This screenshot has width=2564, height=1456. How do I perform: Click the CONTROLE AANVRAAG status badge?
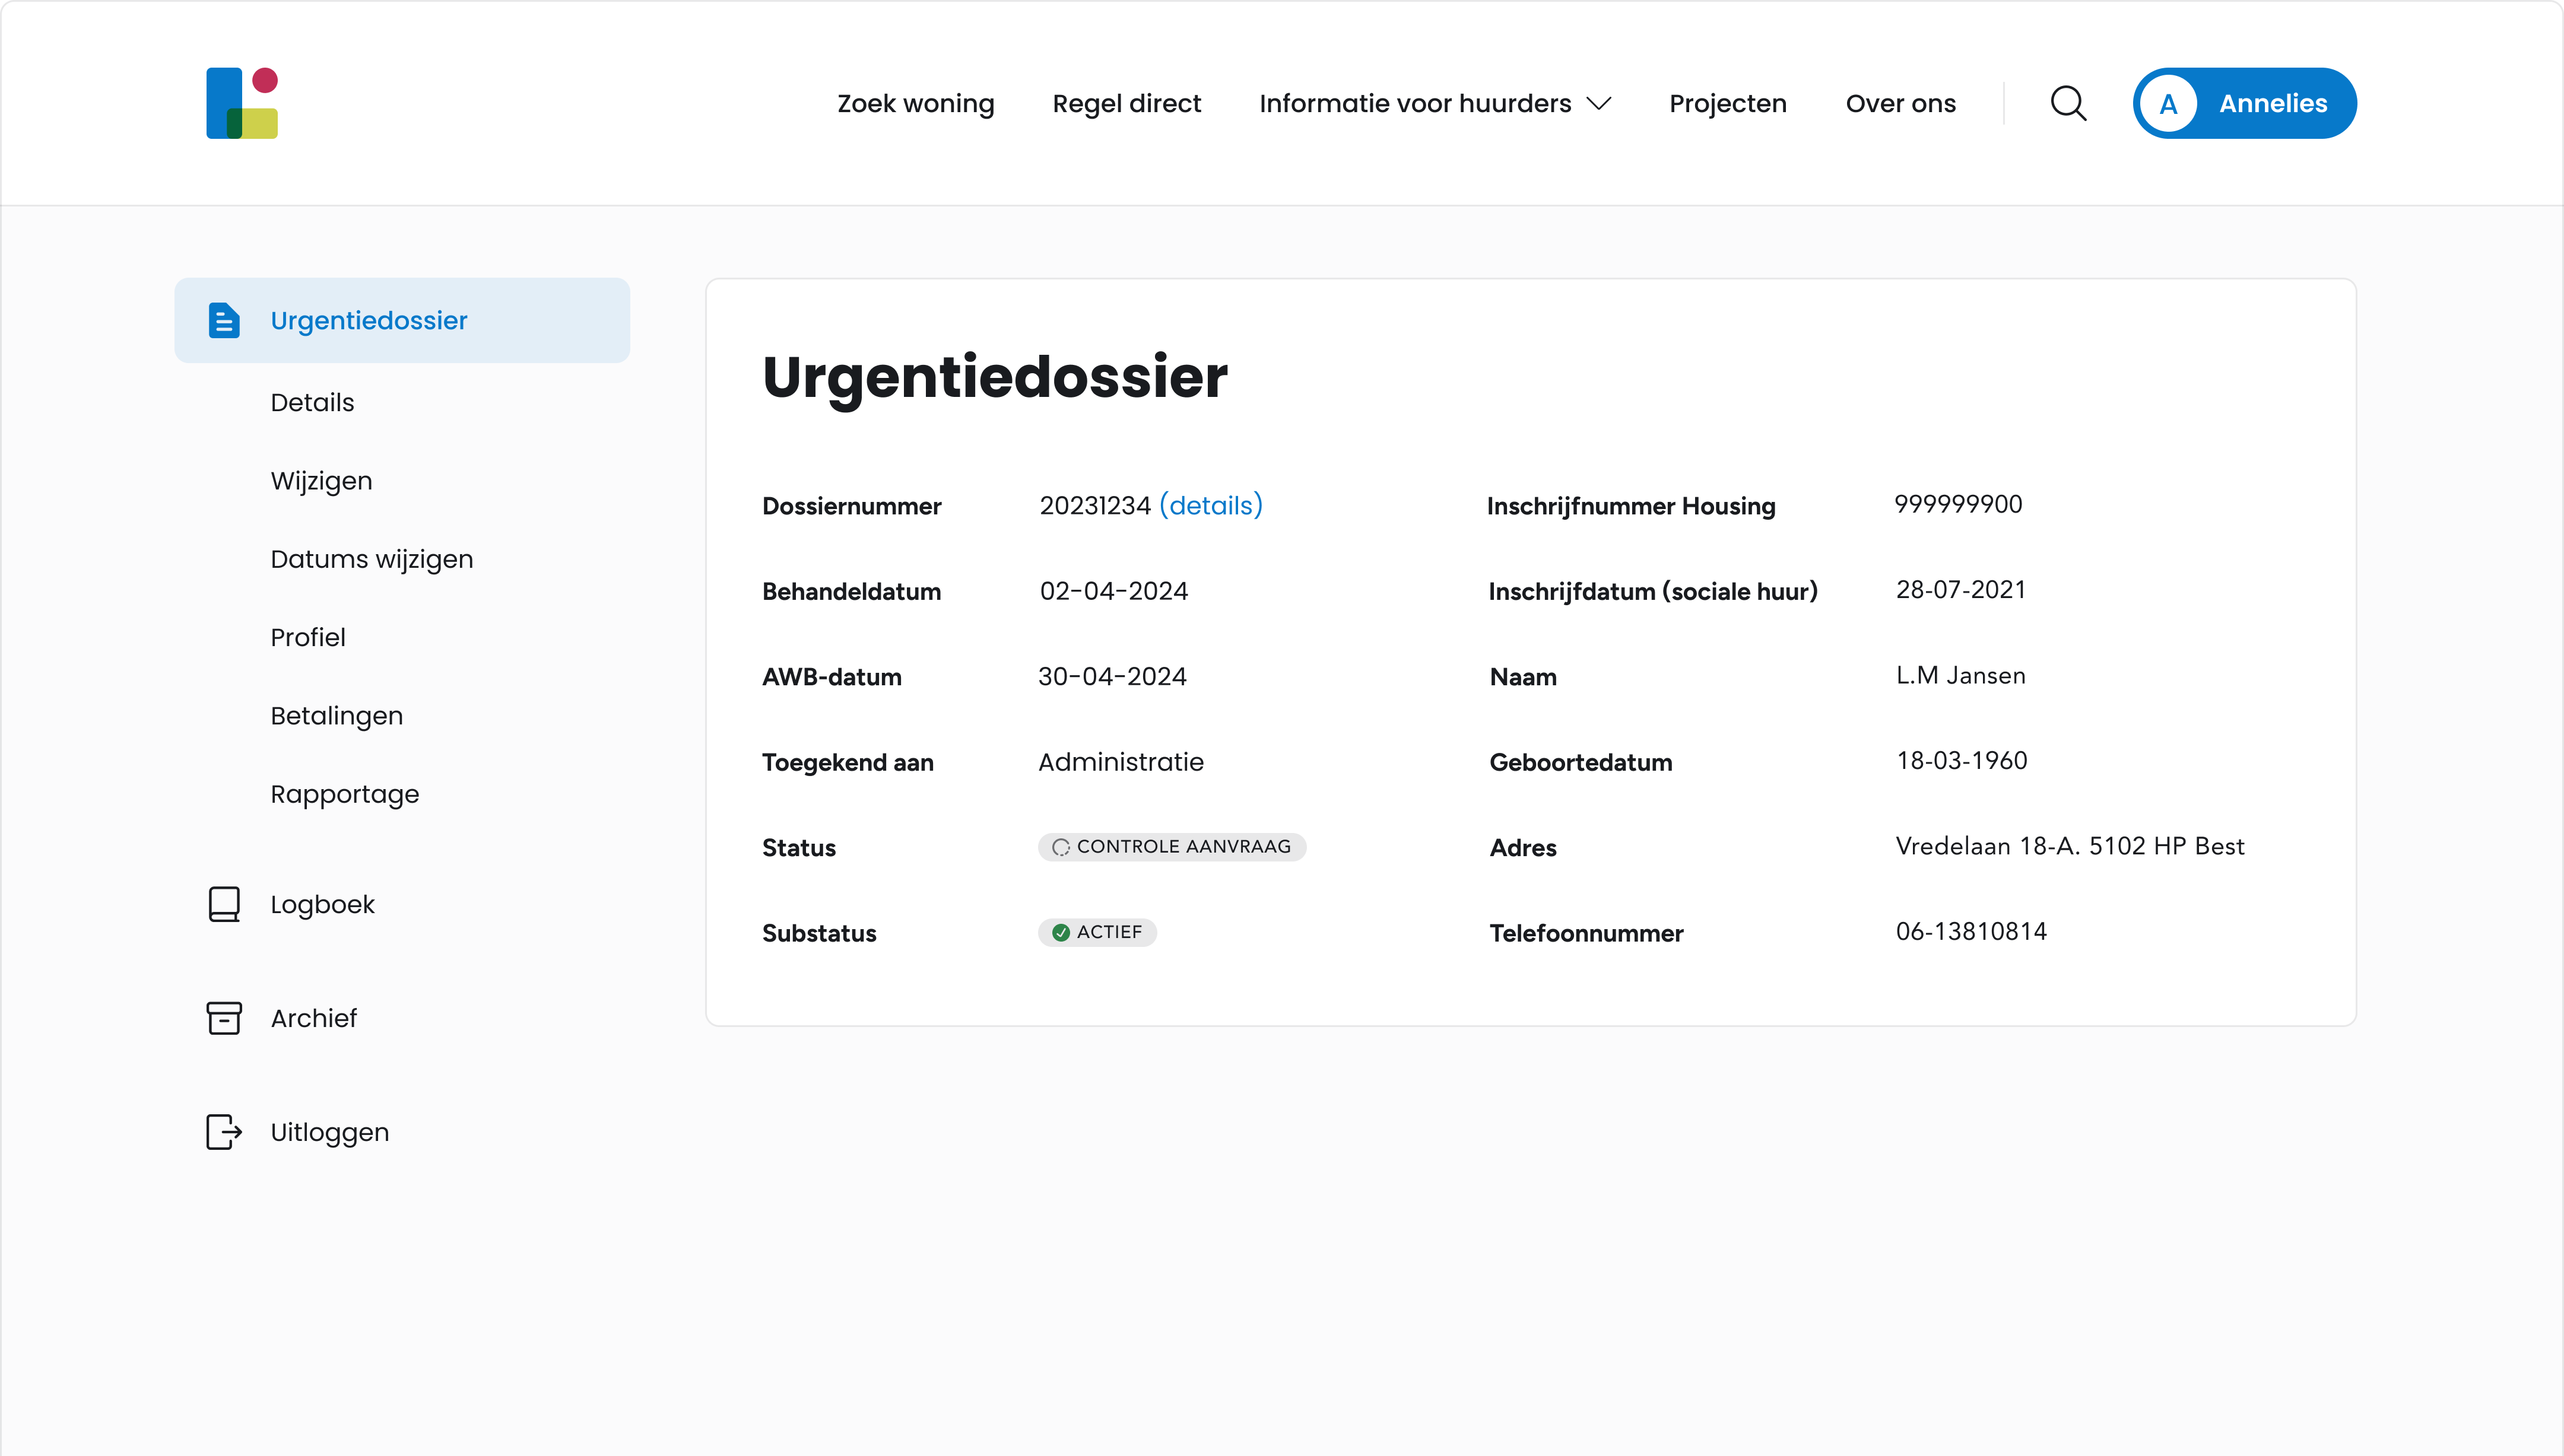pyautogui.click(x=1171, y=847)
